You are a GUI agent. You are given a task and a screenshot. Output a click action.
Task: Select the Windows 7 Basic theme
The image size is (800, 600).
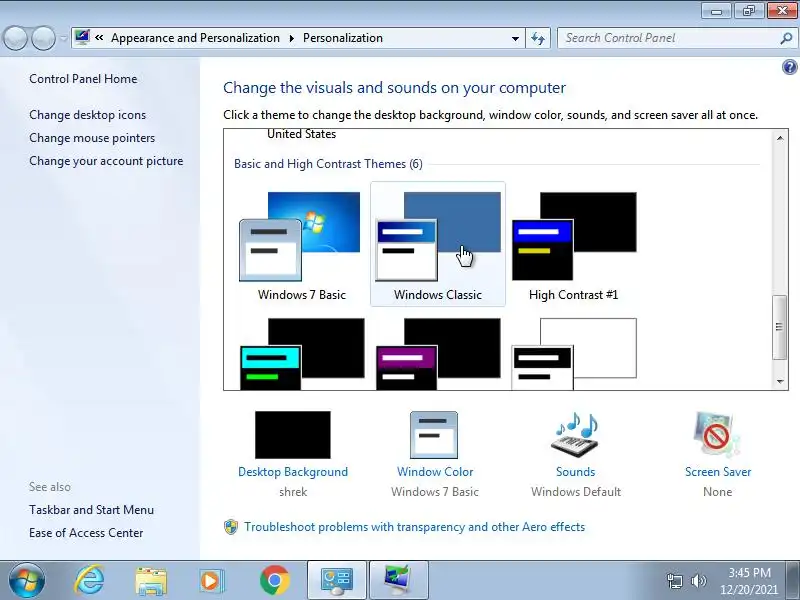302,244
